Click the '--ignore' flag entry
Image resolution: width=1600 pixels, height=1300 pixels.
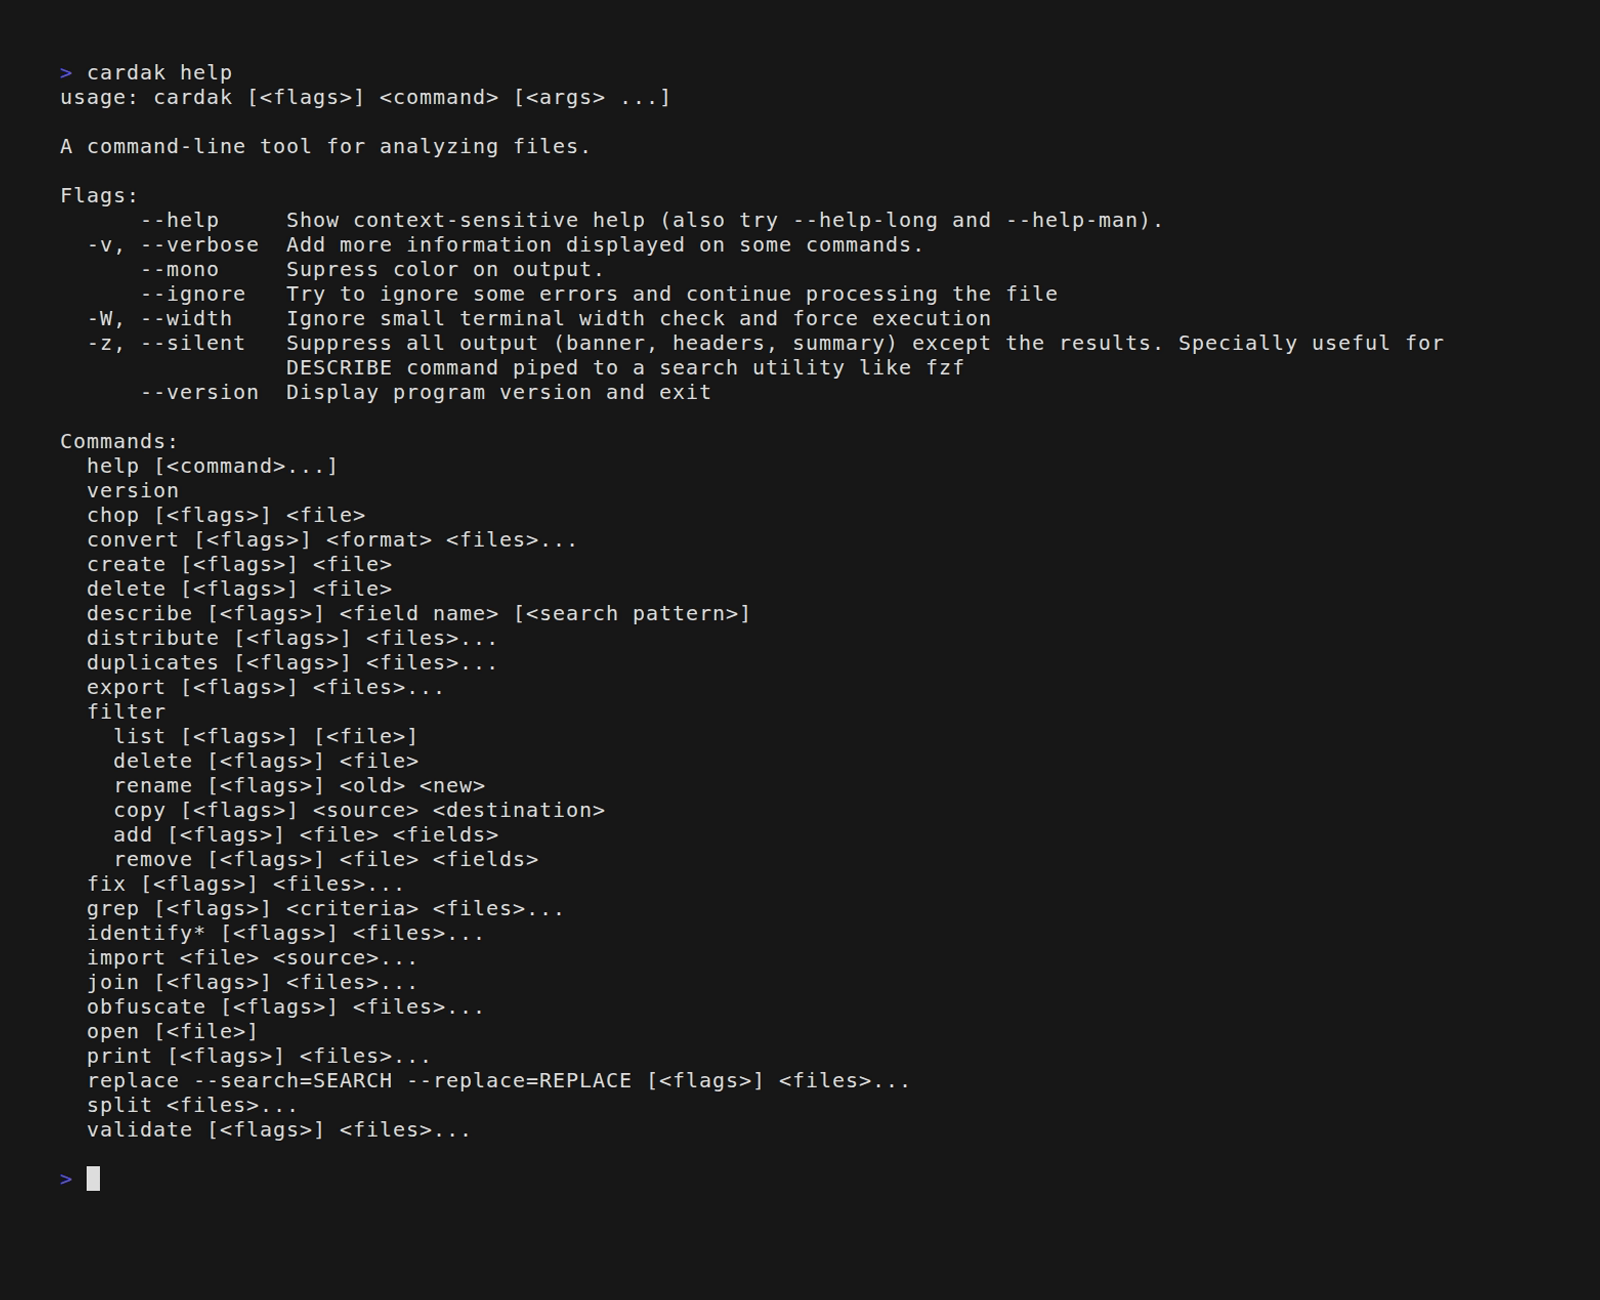192,294
